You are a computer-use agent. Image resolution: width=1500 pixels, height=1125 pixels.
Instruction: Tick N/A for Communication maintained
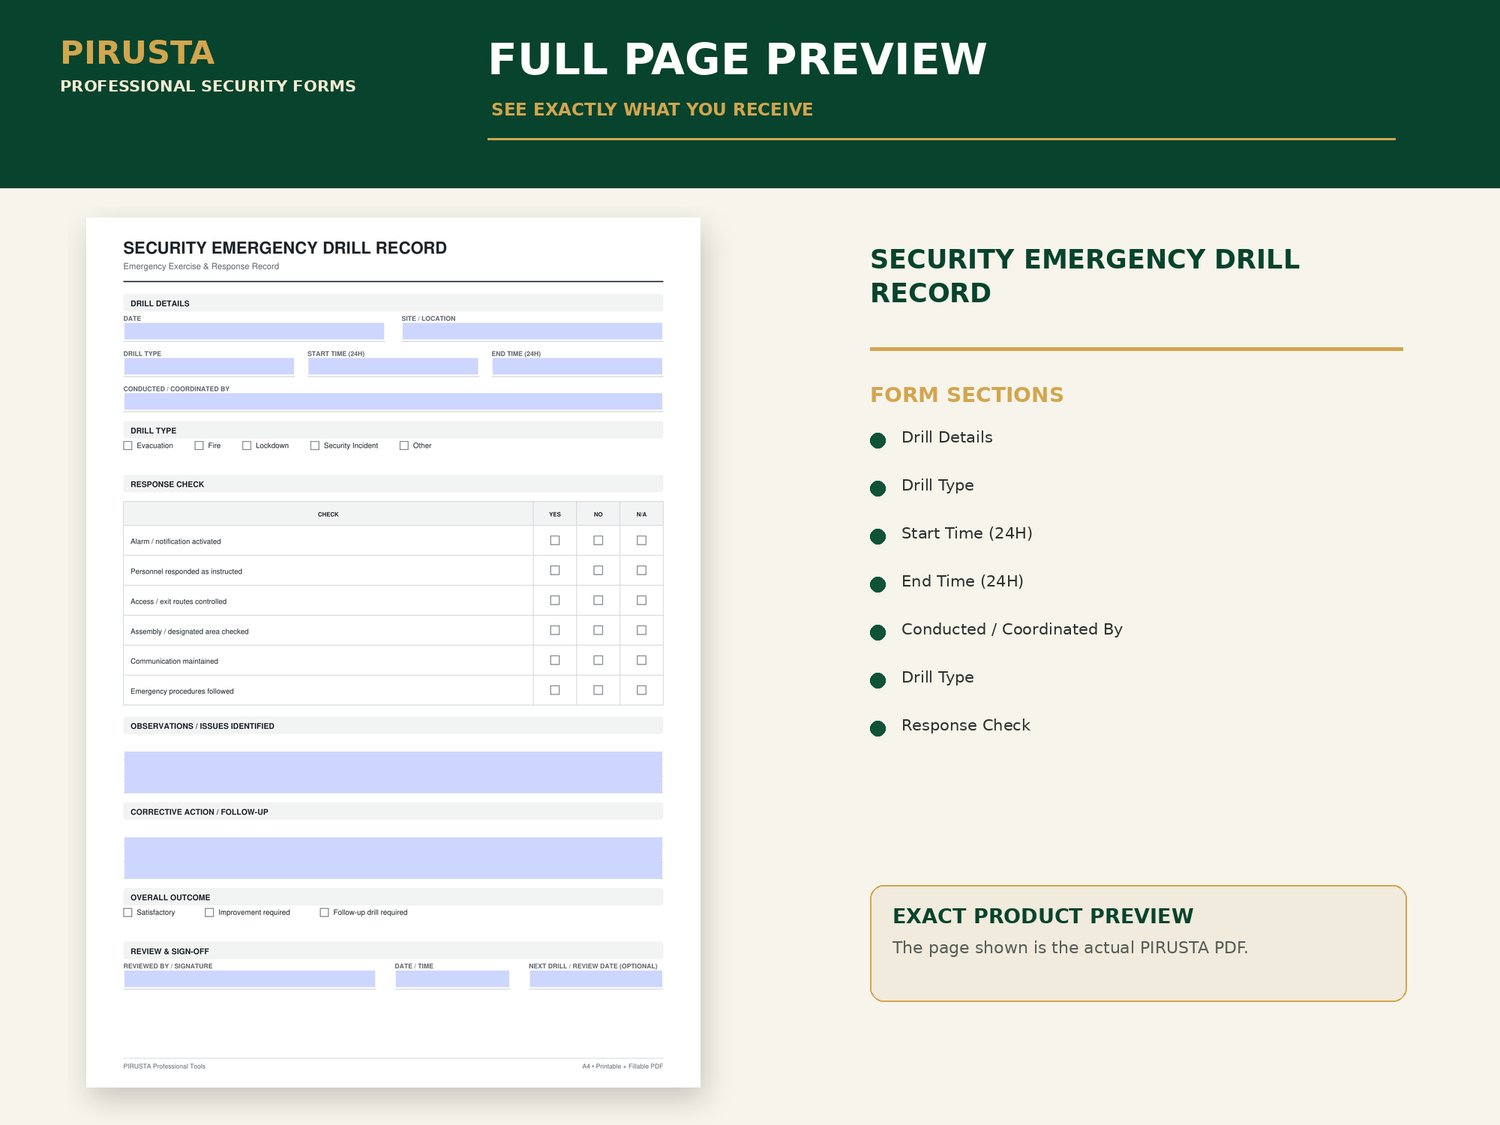click(x=642, y=660)
